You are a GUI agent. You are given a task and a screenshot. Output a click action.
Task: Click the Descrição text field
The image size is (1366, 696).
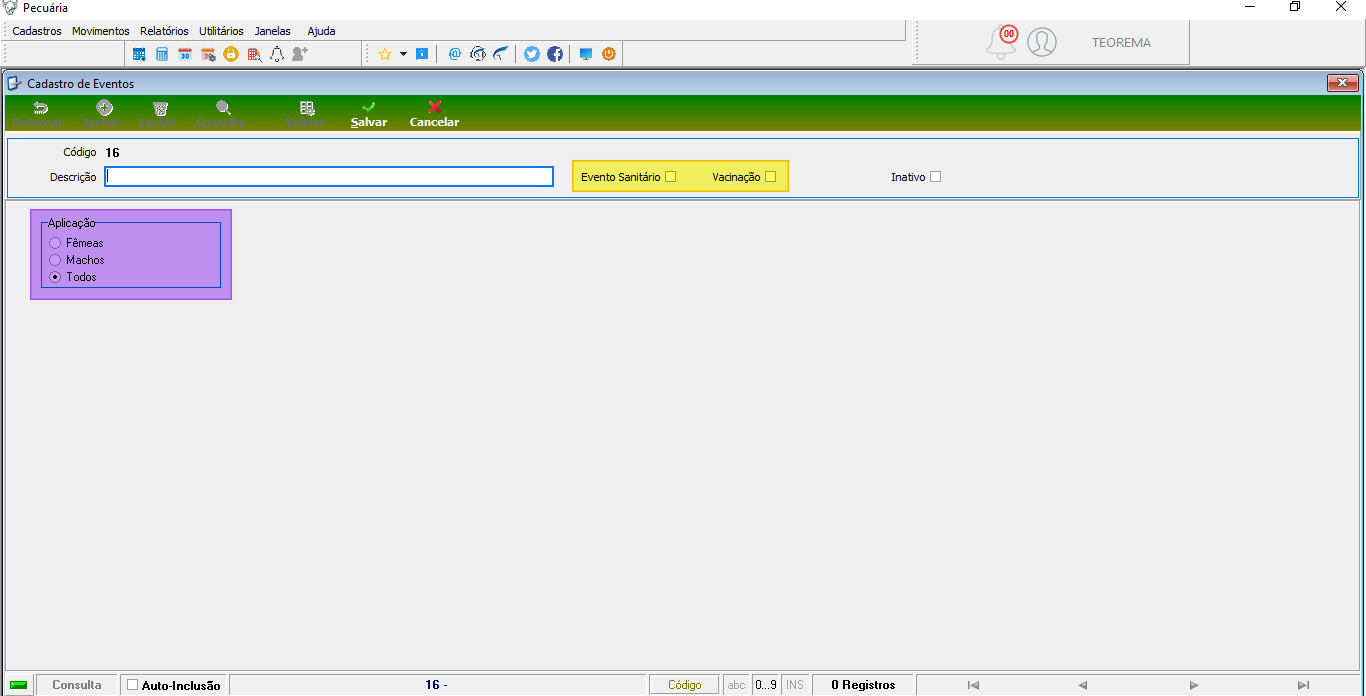329,176
